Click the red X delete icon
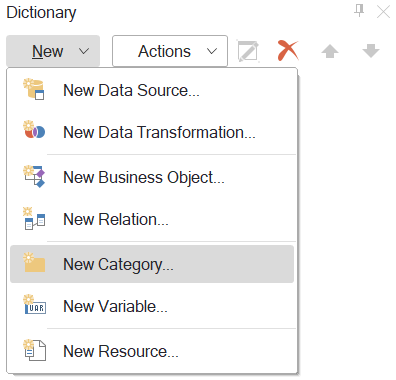This screenshot has height=380, width=396. click(288, 51)
